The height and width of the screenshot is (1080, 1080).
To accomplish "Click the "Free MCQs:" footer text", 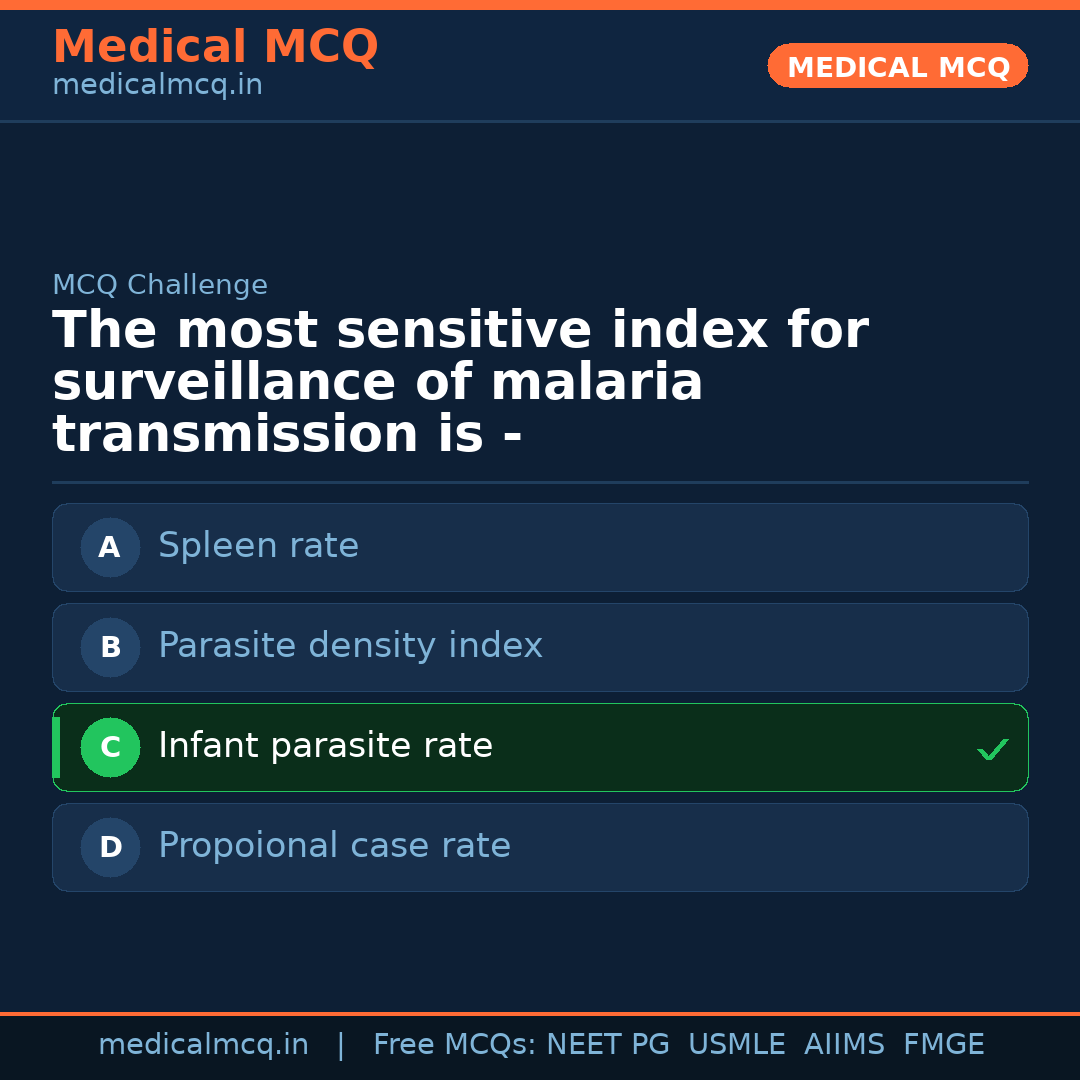I will pos(455,1045).
